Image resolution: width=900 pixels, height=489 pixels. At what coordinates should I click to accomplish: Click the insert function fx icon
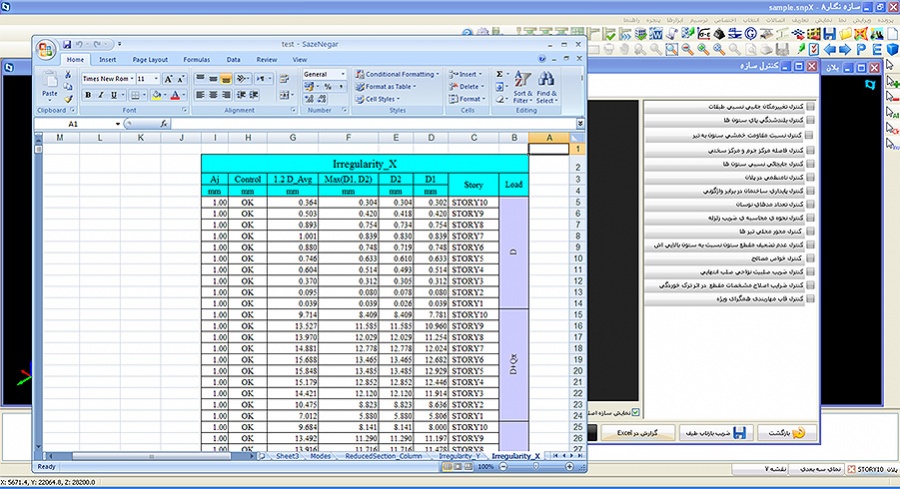[165, 124]
